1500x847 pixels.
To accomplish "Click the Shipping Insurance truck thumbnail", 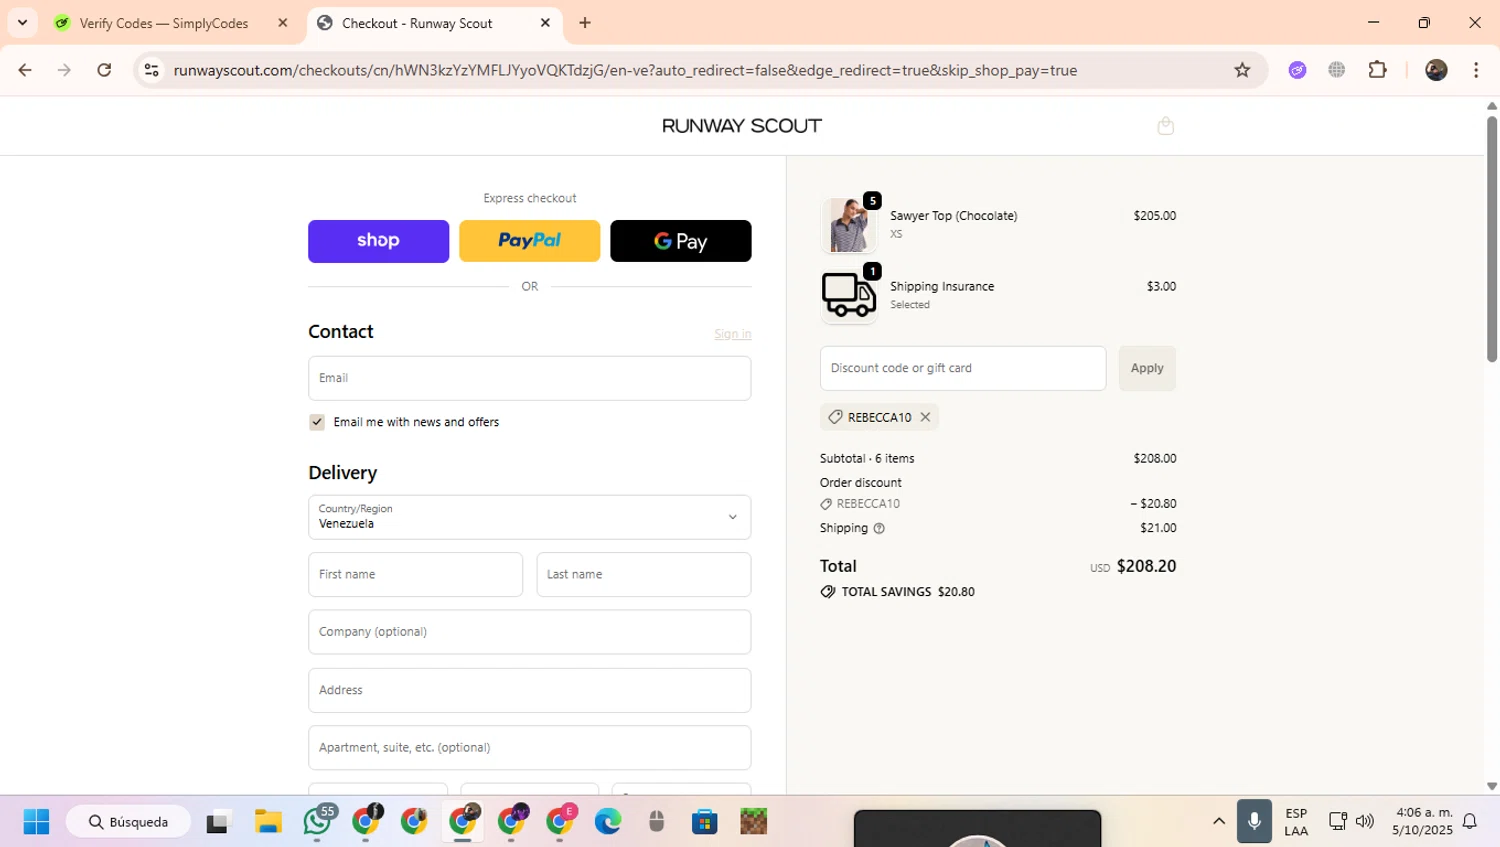I will [x=848, y=296].
